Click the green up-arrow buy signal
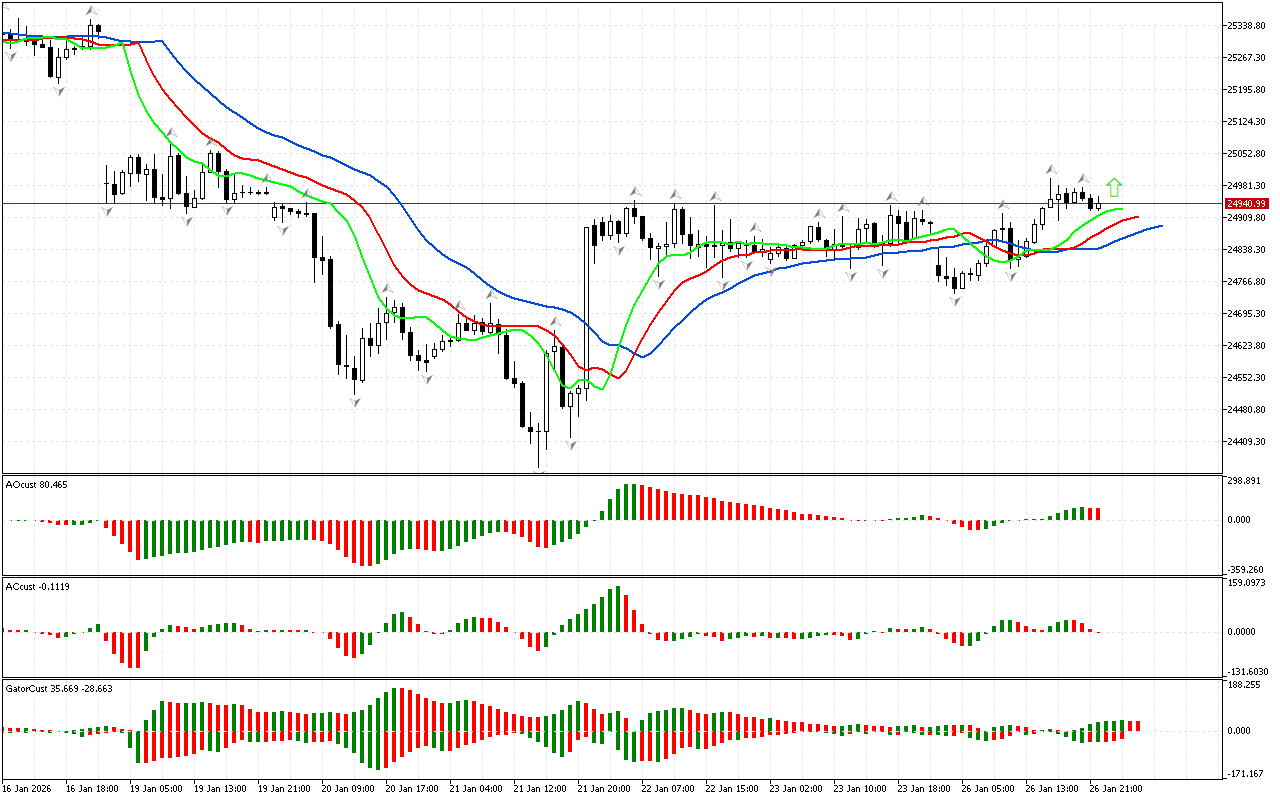The image size is (1280, 800). 1115,186
